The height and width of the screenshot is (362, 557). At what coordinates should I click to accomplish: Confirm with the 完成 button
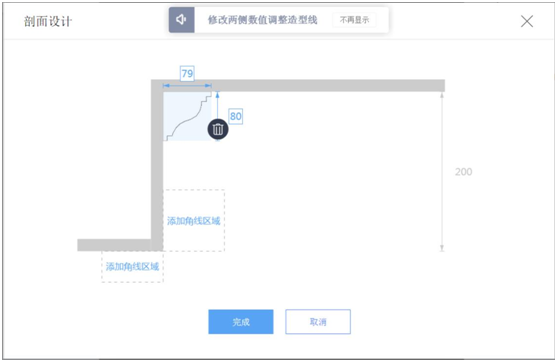click(x=241, y=322)
